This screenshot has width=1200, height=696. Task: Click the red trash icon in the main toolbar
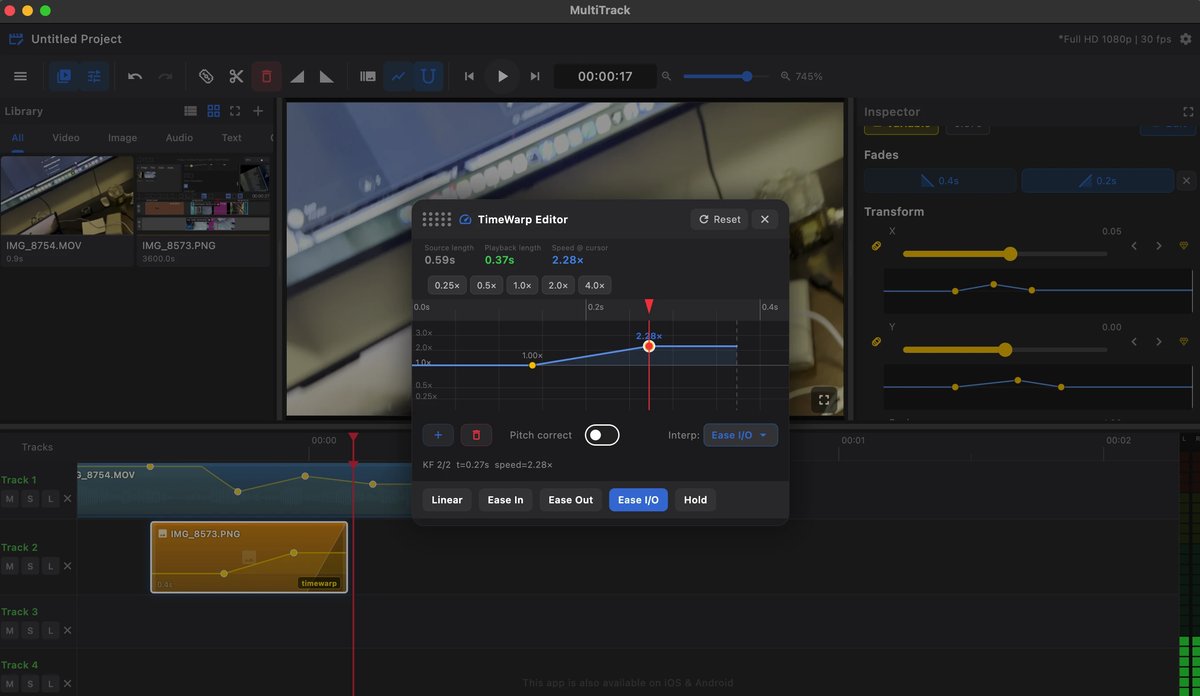pyautogui.click(x=266, y=76)
